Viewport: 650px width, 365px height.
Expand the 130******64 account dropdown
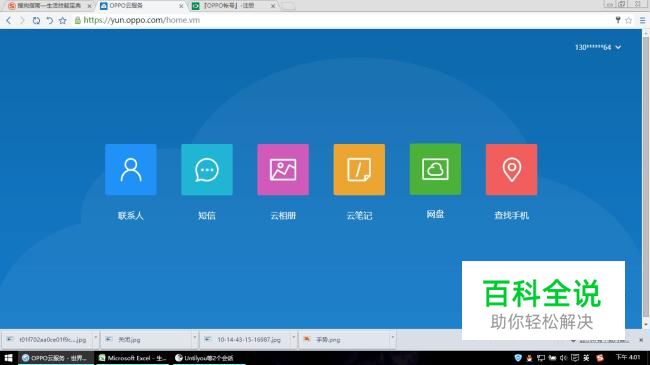(x=598, y=47)
